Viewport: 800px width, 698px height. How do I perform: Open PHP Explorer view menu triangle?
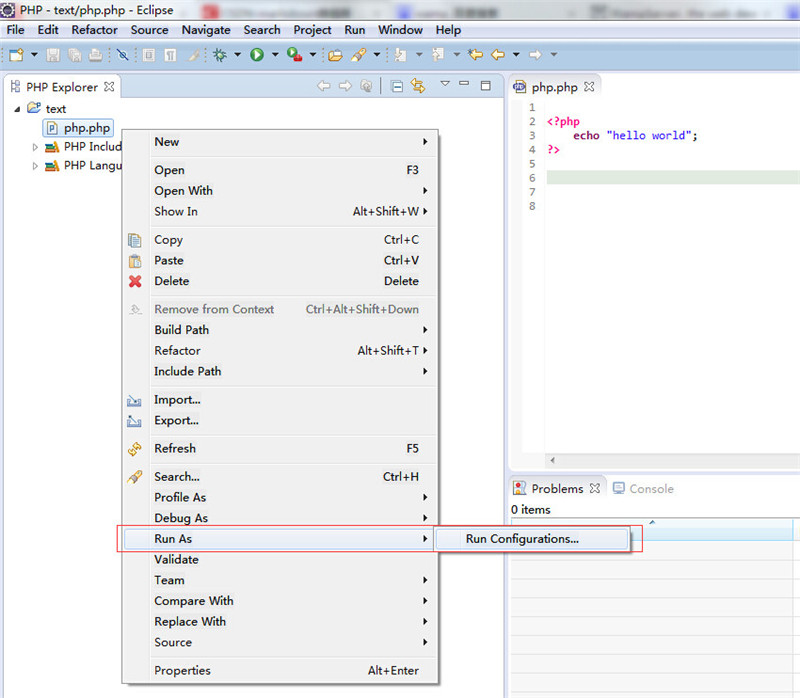pos(445,86)
